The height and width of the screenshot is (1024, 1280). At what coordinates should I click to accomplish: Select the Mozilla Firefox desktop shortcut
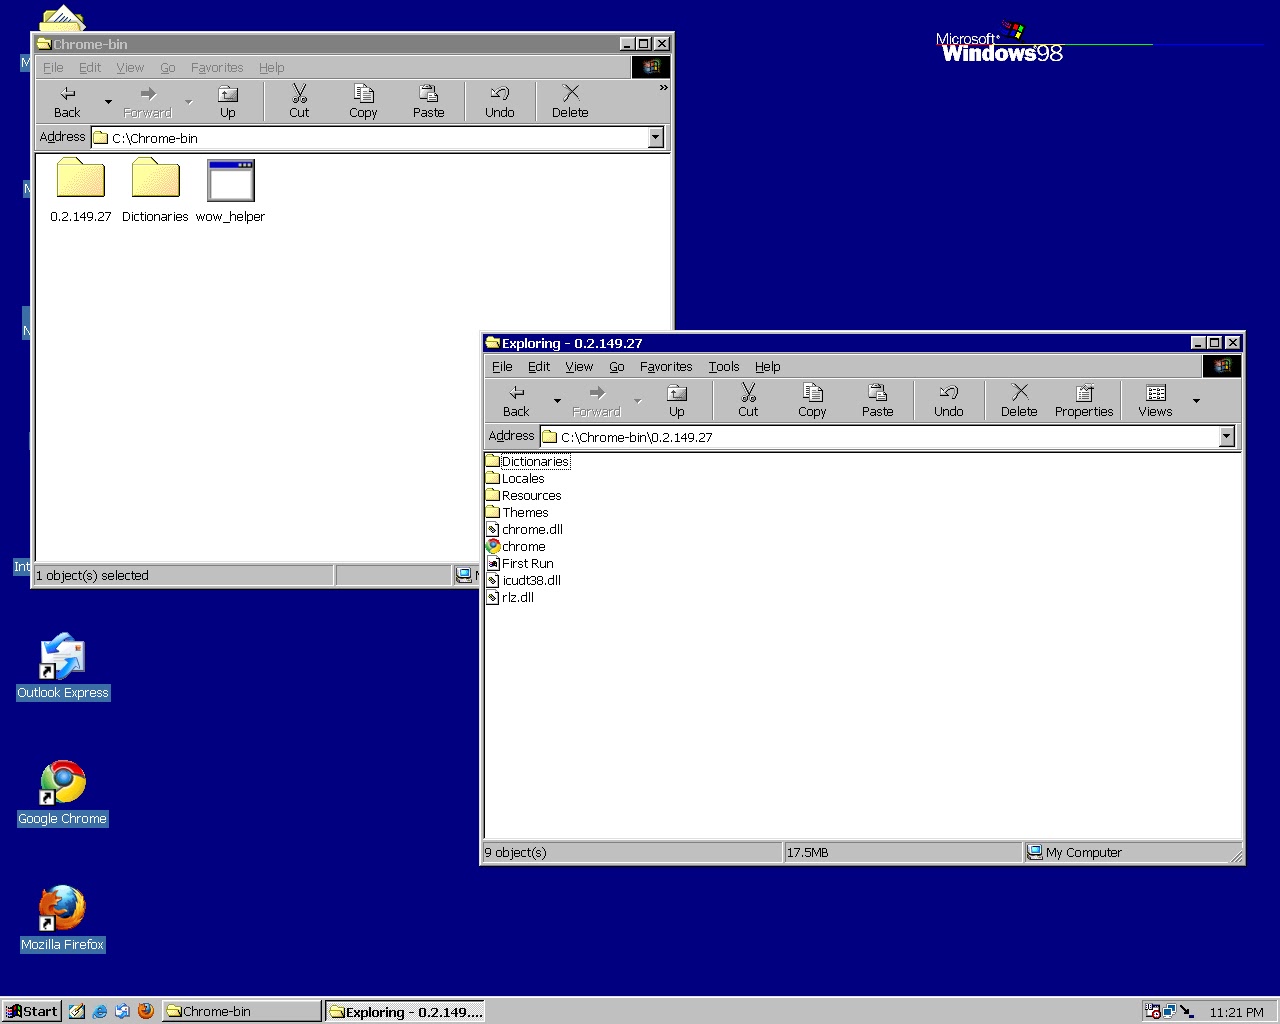point(62,918)
